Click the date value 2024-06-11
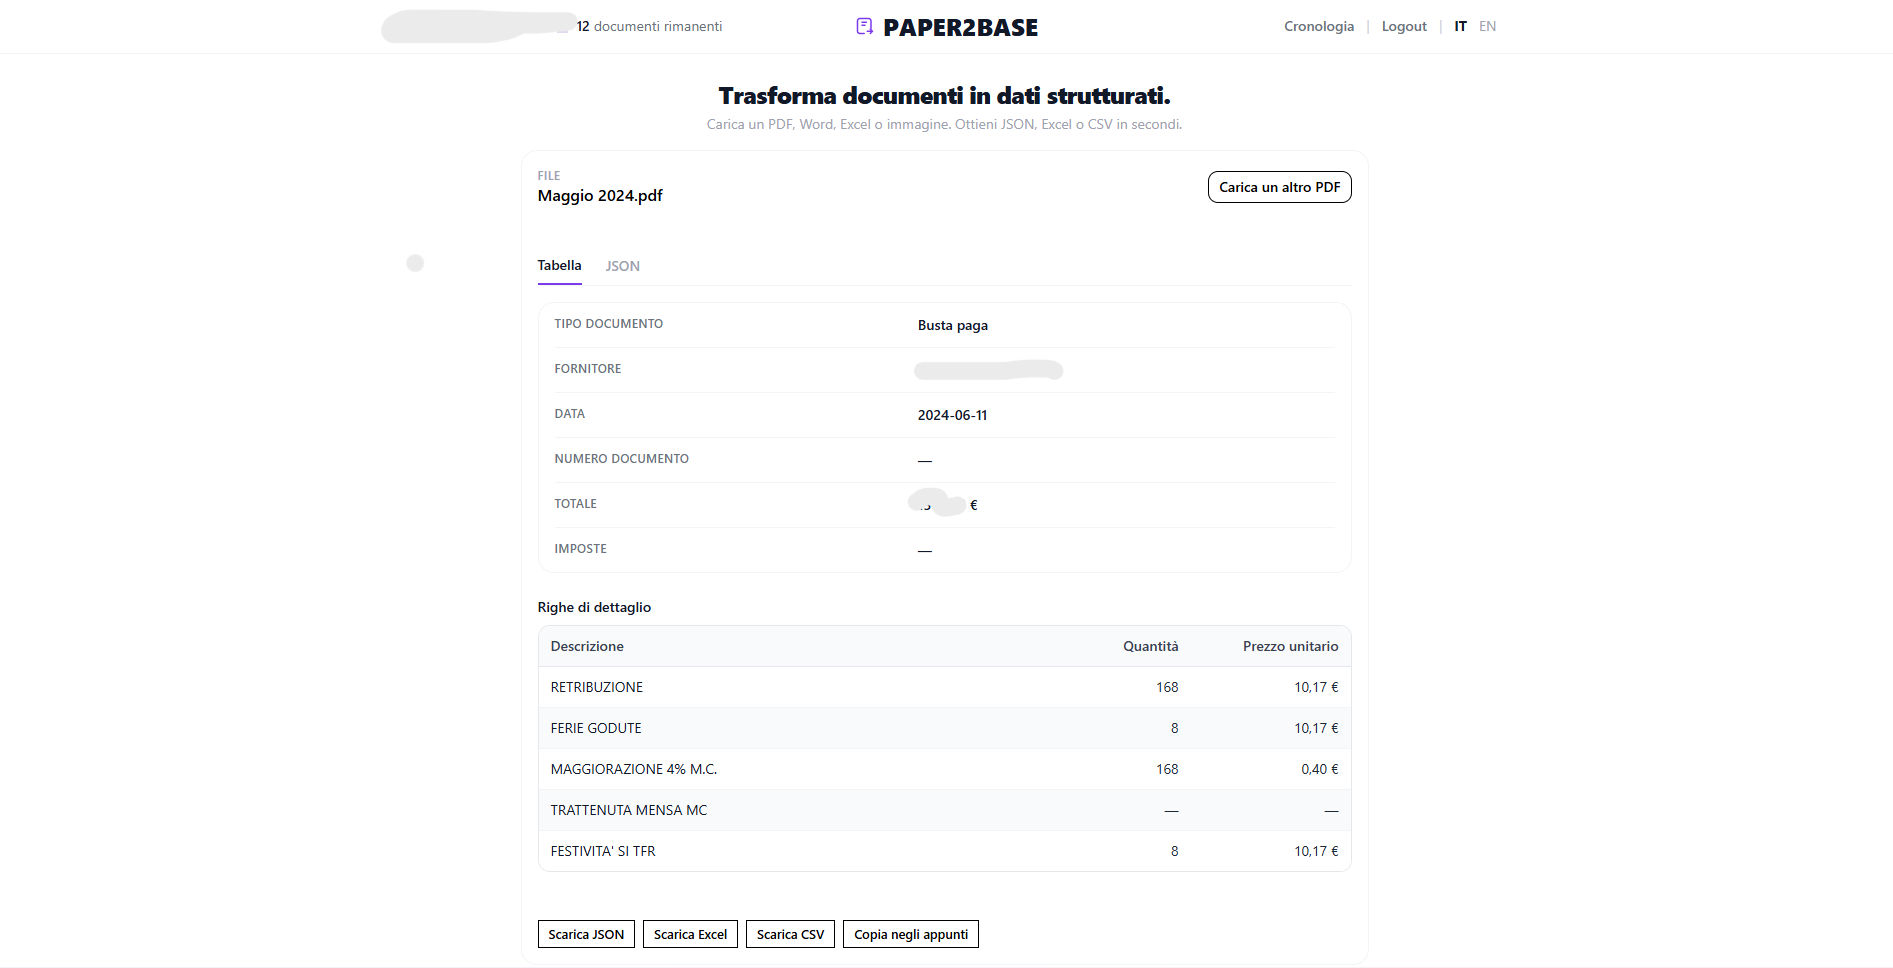This screenshot has width=1893, height=968. click(952, 416)
